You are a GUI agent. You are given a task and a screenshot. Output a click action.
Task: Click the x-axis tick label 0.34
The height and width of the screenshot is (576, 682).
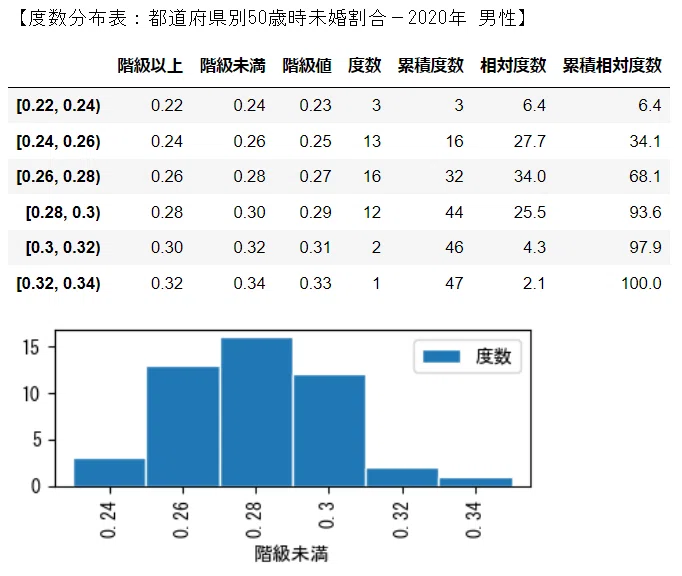pos(474,520)
